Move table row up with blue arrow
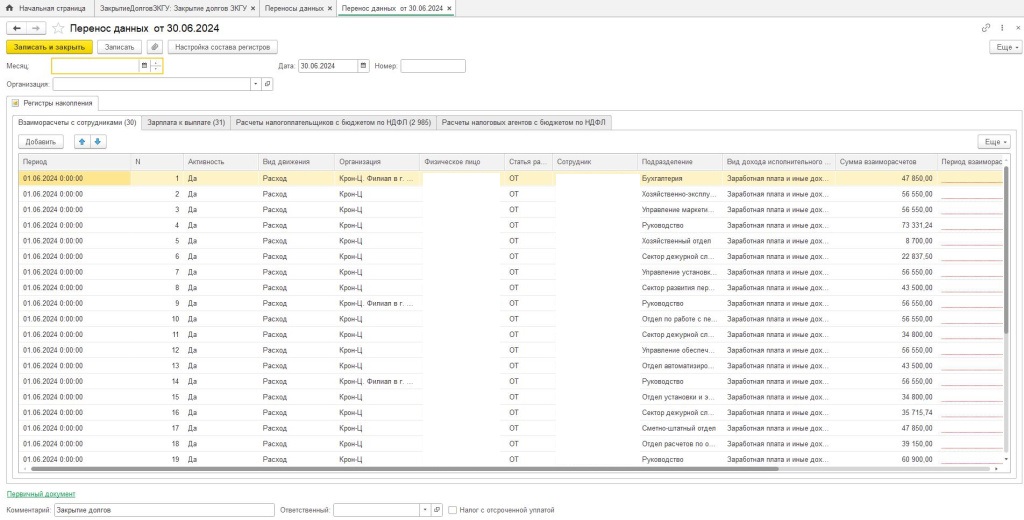This screenshot has height=520, width=1024. 82,142
